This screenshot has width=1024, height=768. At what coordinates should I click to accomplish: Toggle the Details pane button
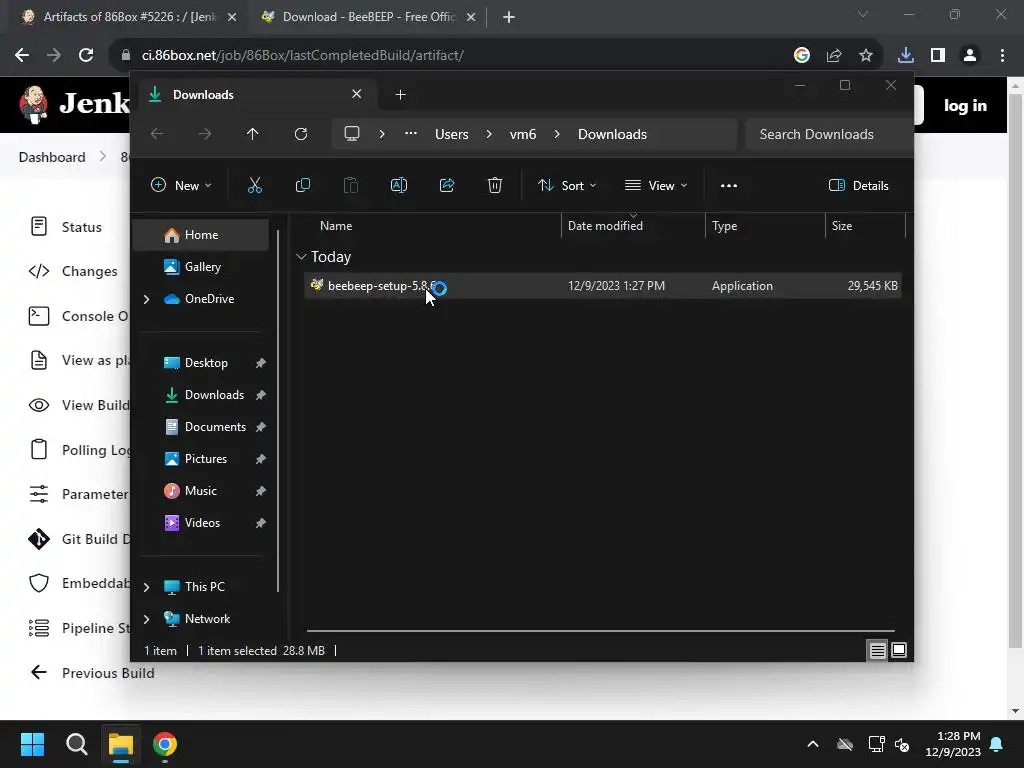point(858,185)
